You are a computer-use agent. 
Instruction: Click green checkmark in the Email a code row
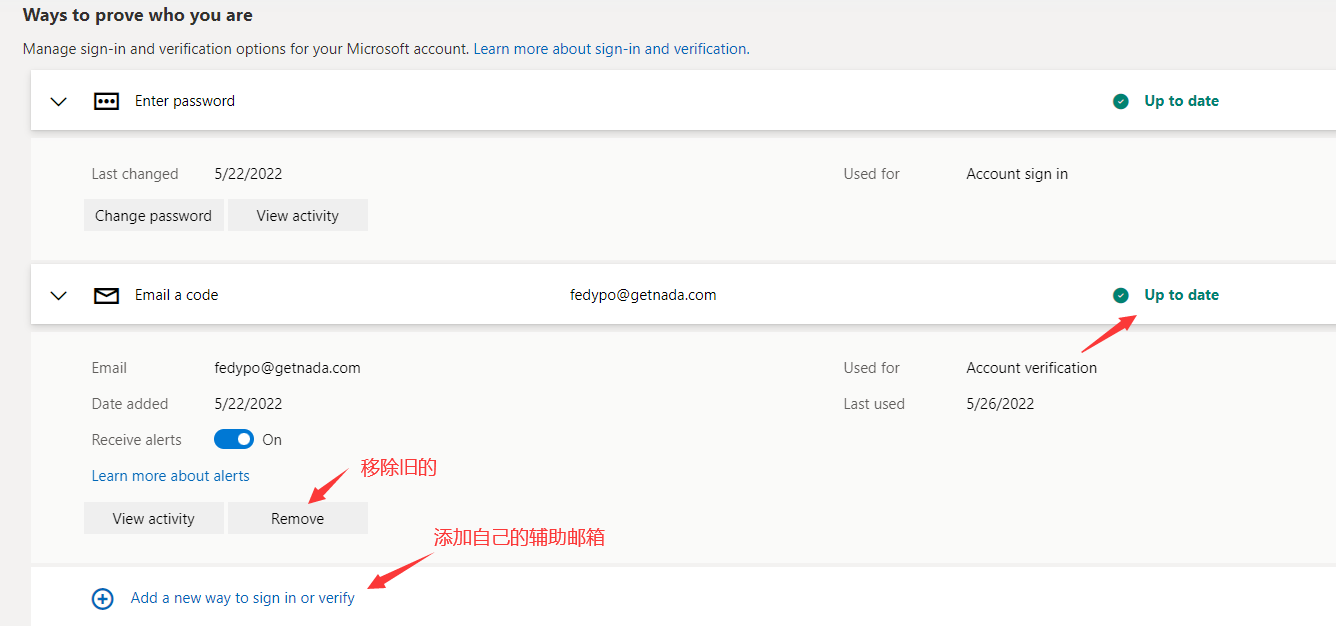pyautogui.click(x=1121, y=295)
